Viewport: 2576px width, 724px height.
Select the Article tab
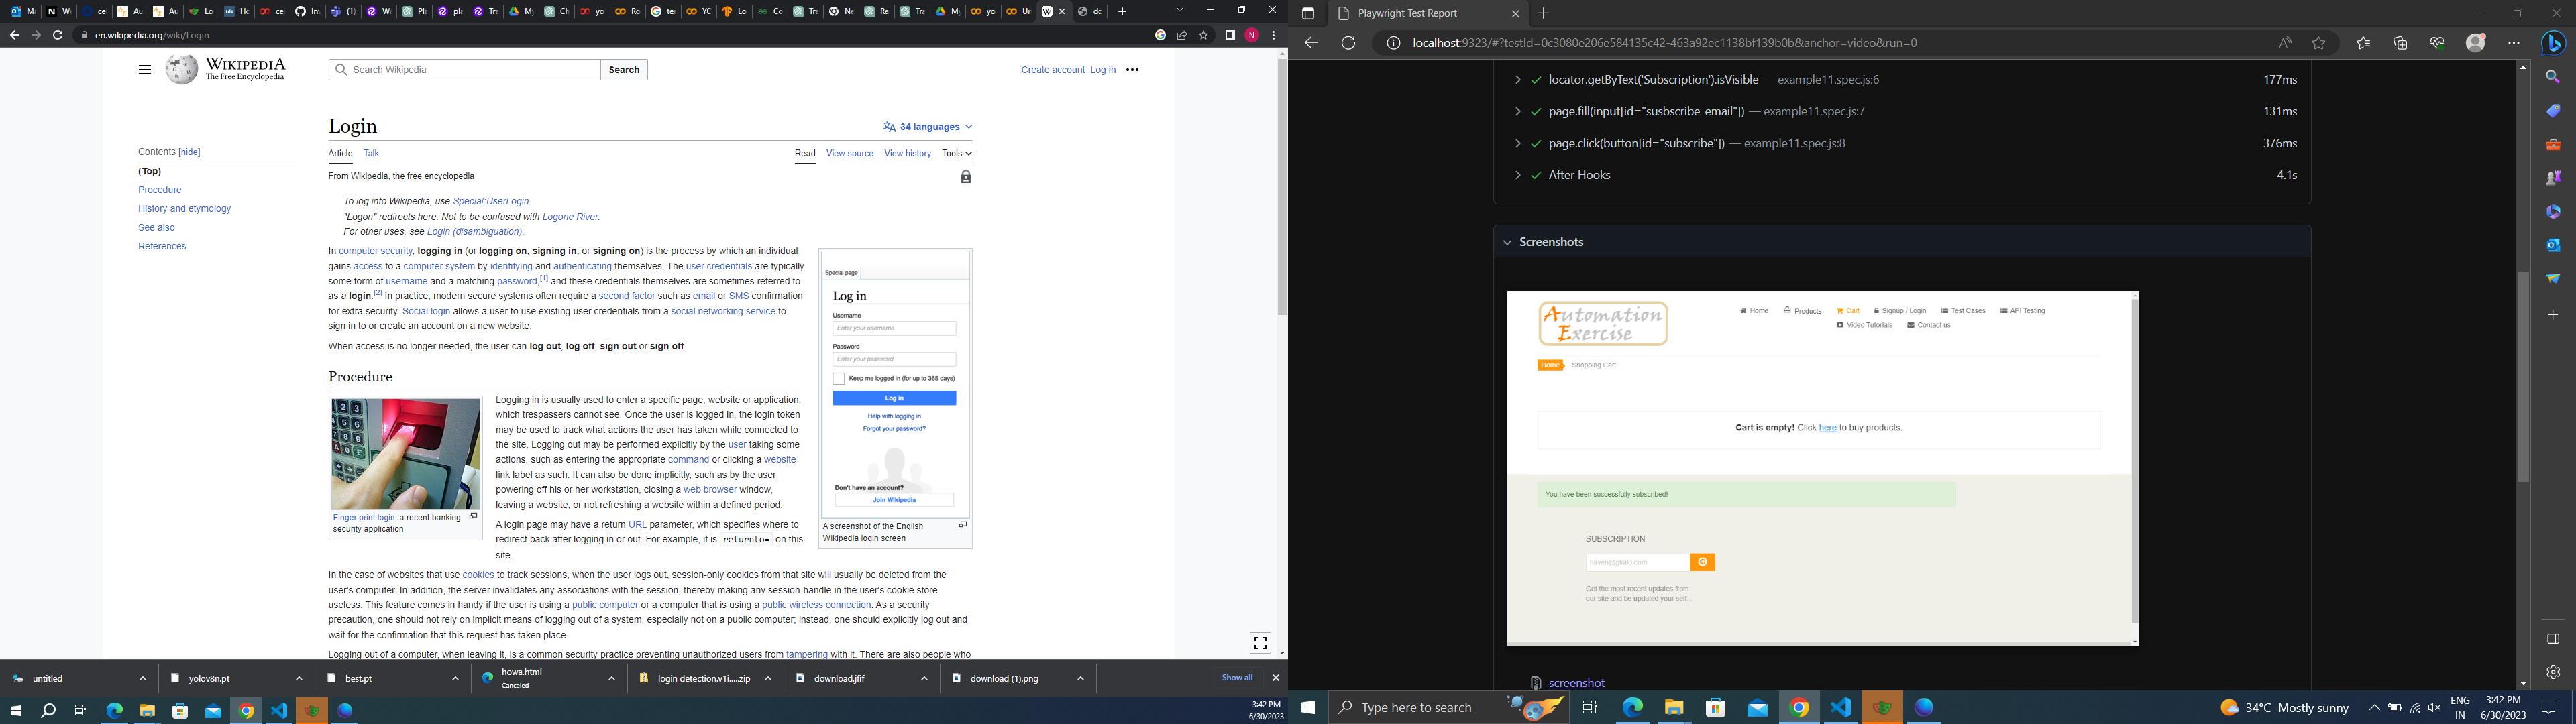(340, 153)
